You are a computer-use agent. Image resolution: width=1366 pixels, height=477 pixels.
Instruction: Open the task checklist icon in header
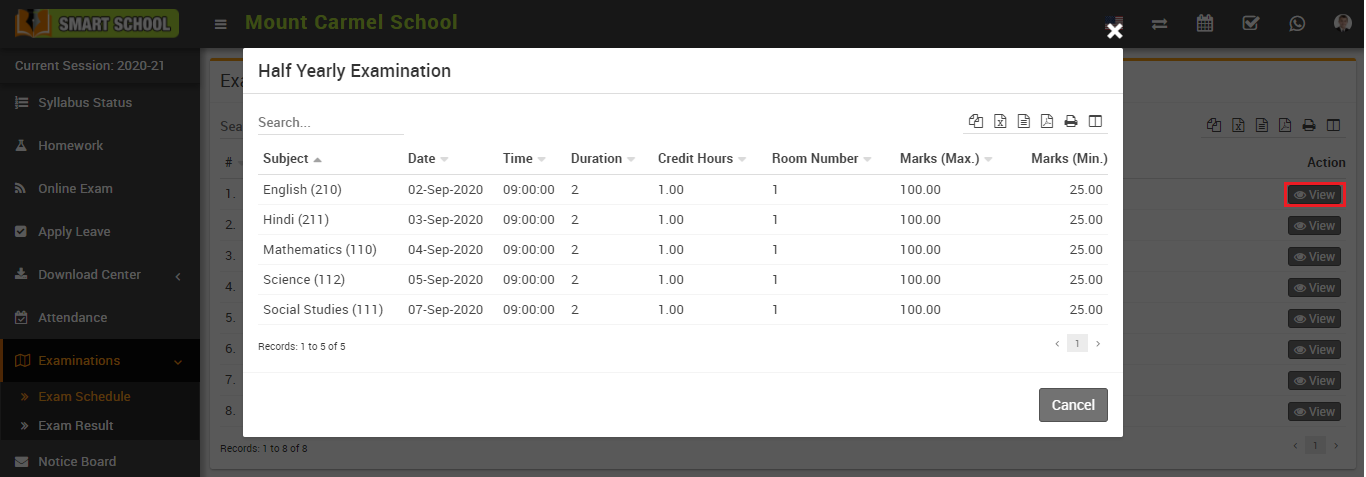[x=1251, y=23]
